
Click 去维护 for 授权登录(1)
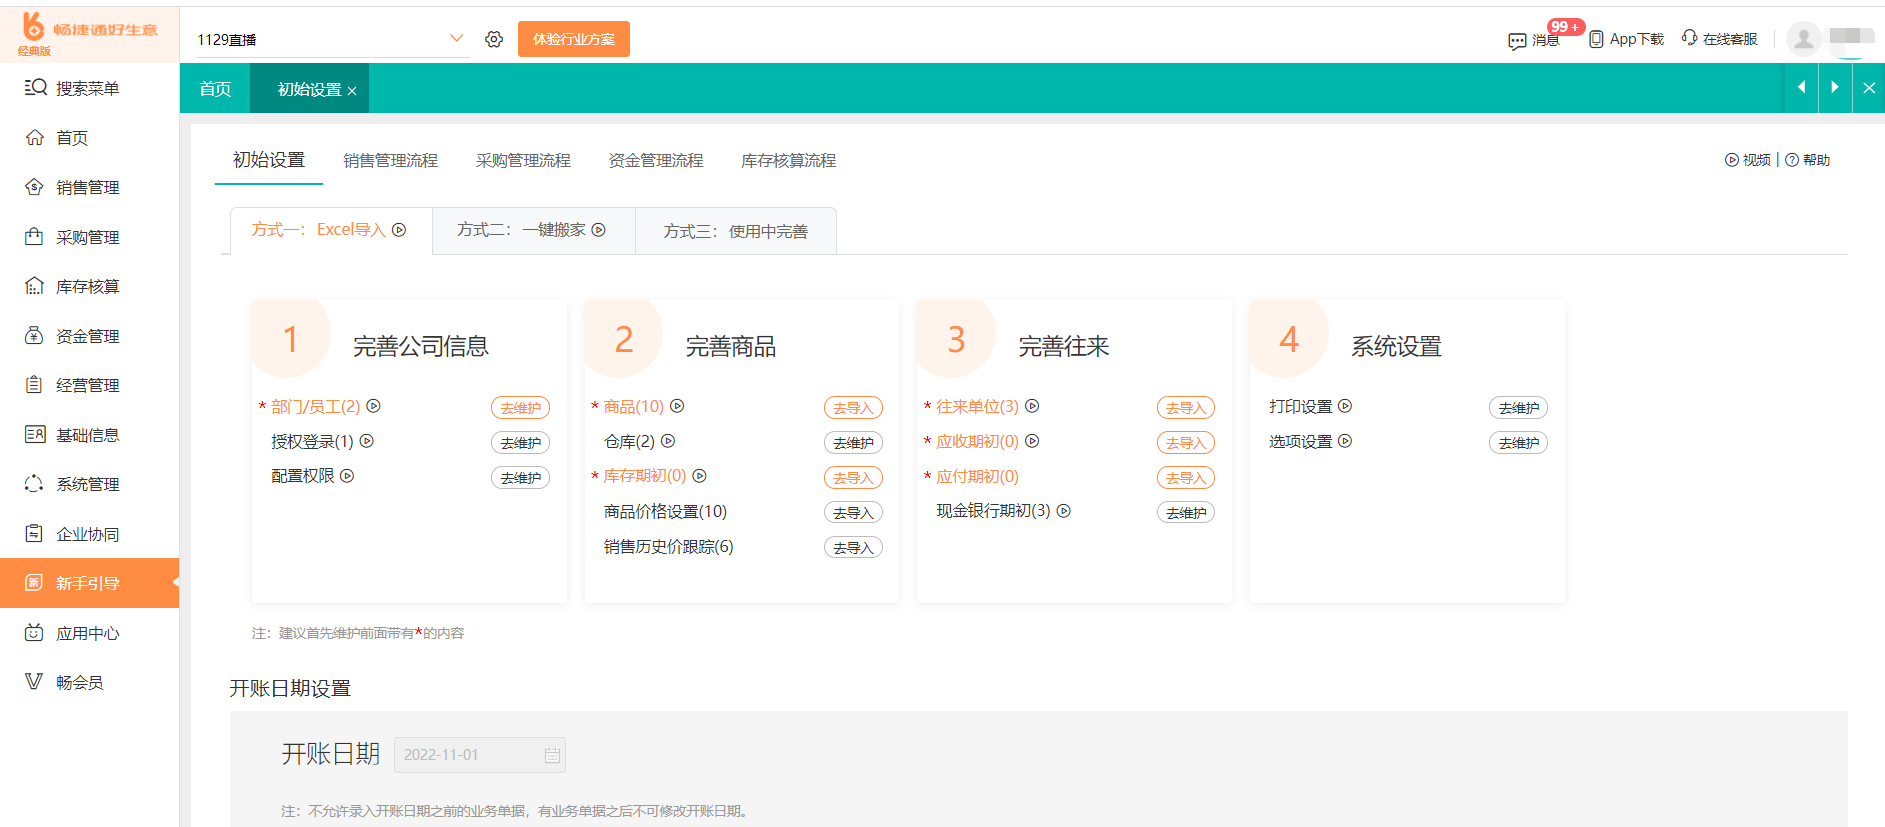[x=520, y=443]
